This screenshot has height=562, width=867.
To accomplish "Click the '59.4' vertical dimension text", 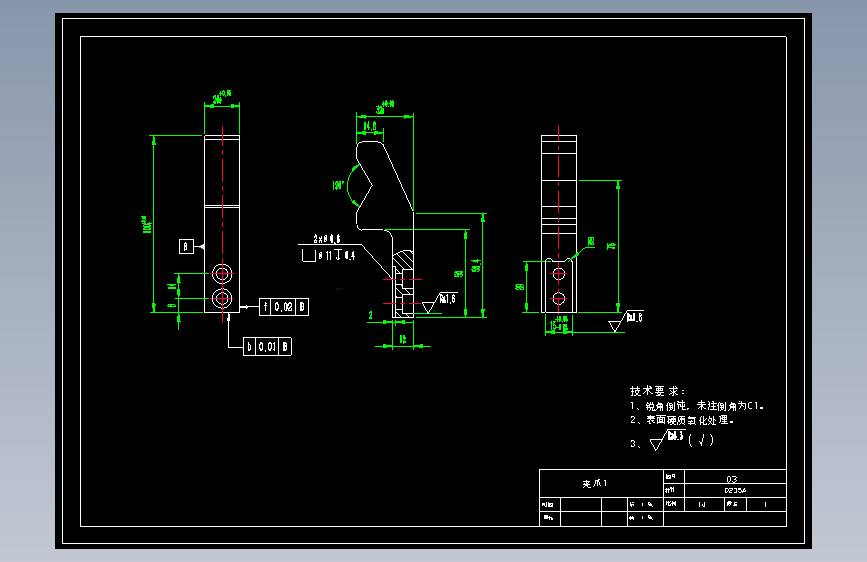I will 476,266.
